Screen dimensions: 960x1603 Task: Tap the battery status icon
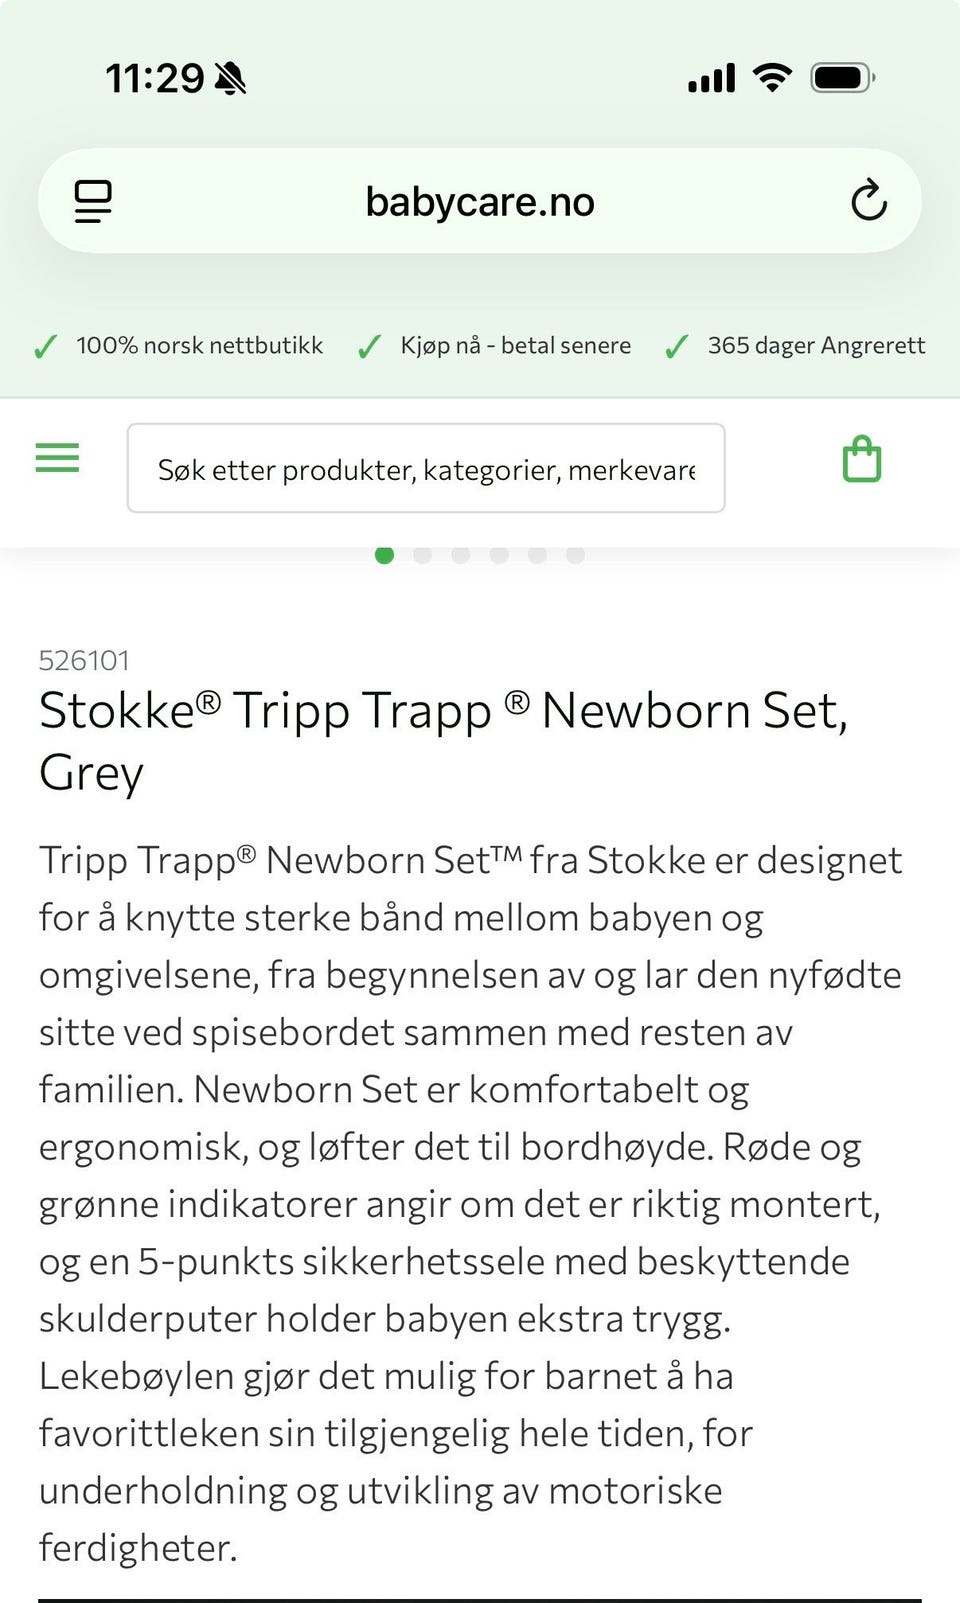pyautogui.click(x=842, y=77)
